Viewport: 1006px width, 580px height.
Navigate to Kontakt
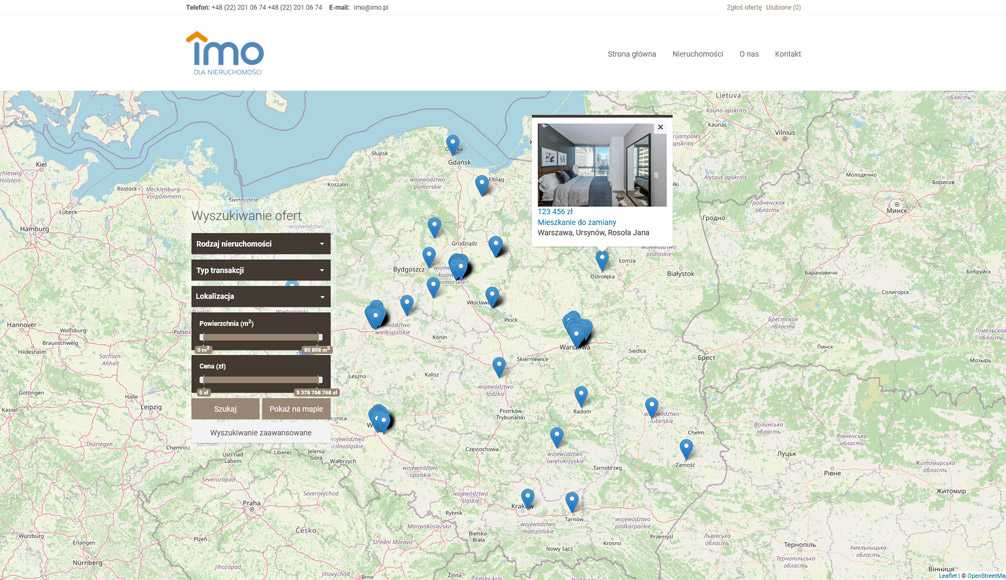tap(788, 54)
